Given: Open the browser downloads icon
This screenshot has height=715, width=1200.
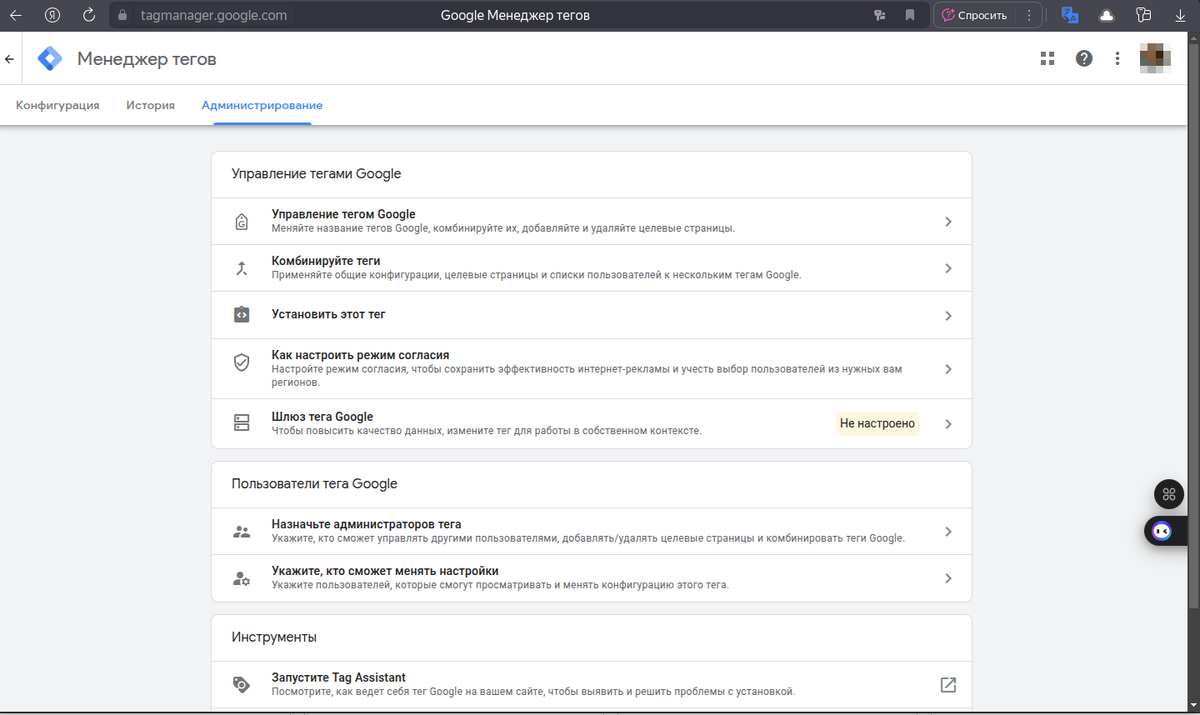Looking at the screenshot, I should pyautogui.click(x=1180, y=15).
